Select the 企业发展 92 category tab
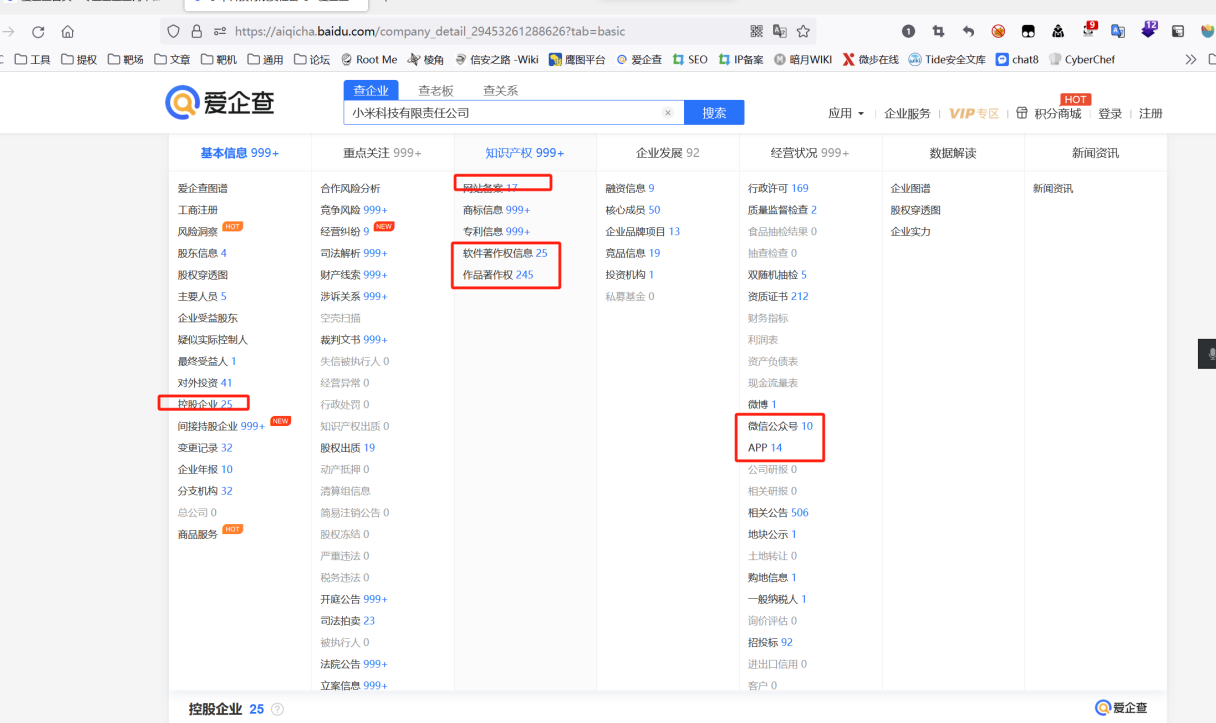 pyautogui.click(x=668, y=153)
